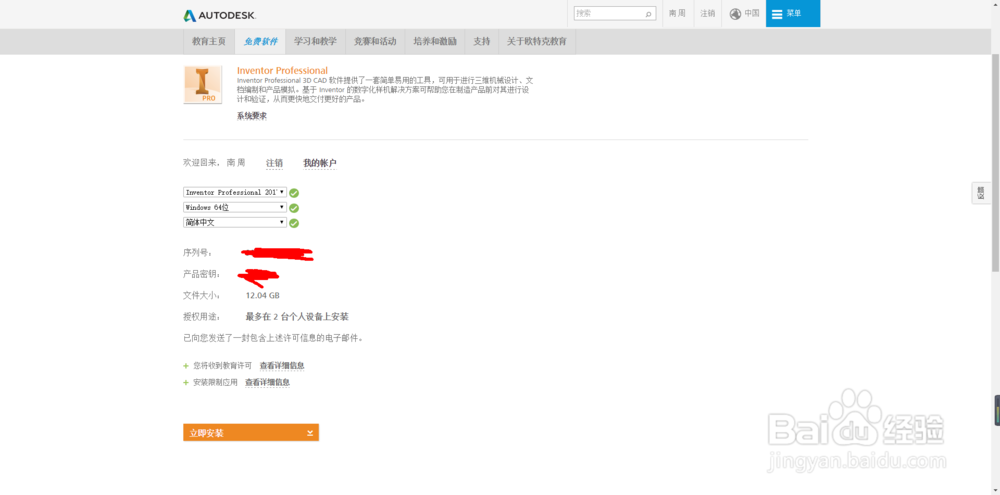This screenshot has width=1000, height=495.
Task: Open the 支持 tab
Action: pos(482,41)
